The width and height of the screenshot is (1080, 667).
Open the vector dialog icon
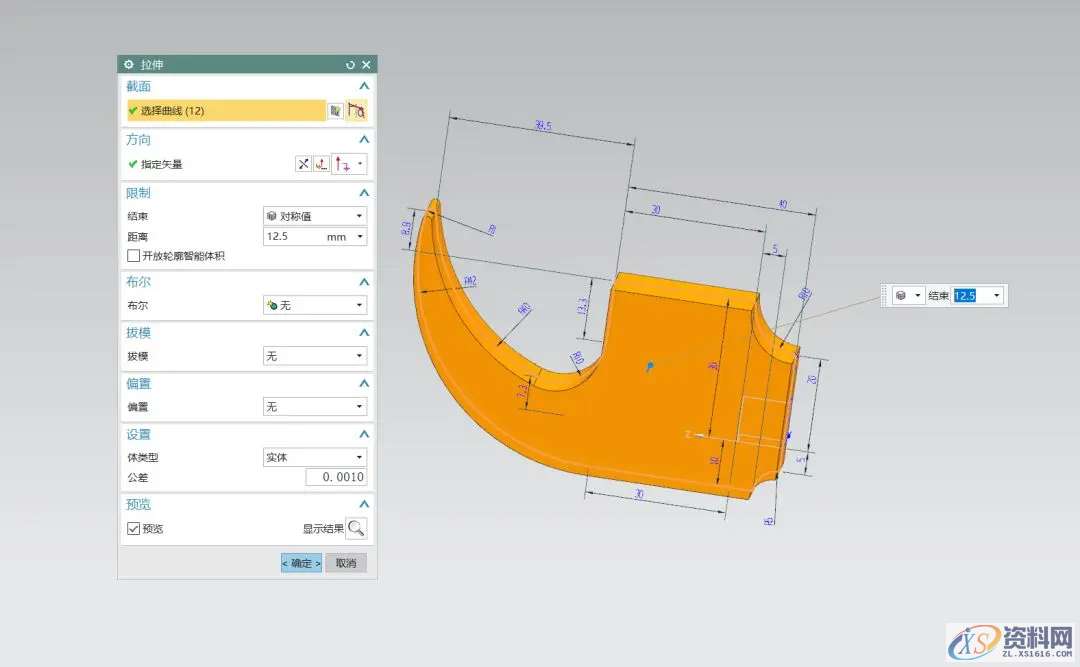pyautogui.click(x=321, y=164)
